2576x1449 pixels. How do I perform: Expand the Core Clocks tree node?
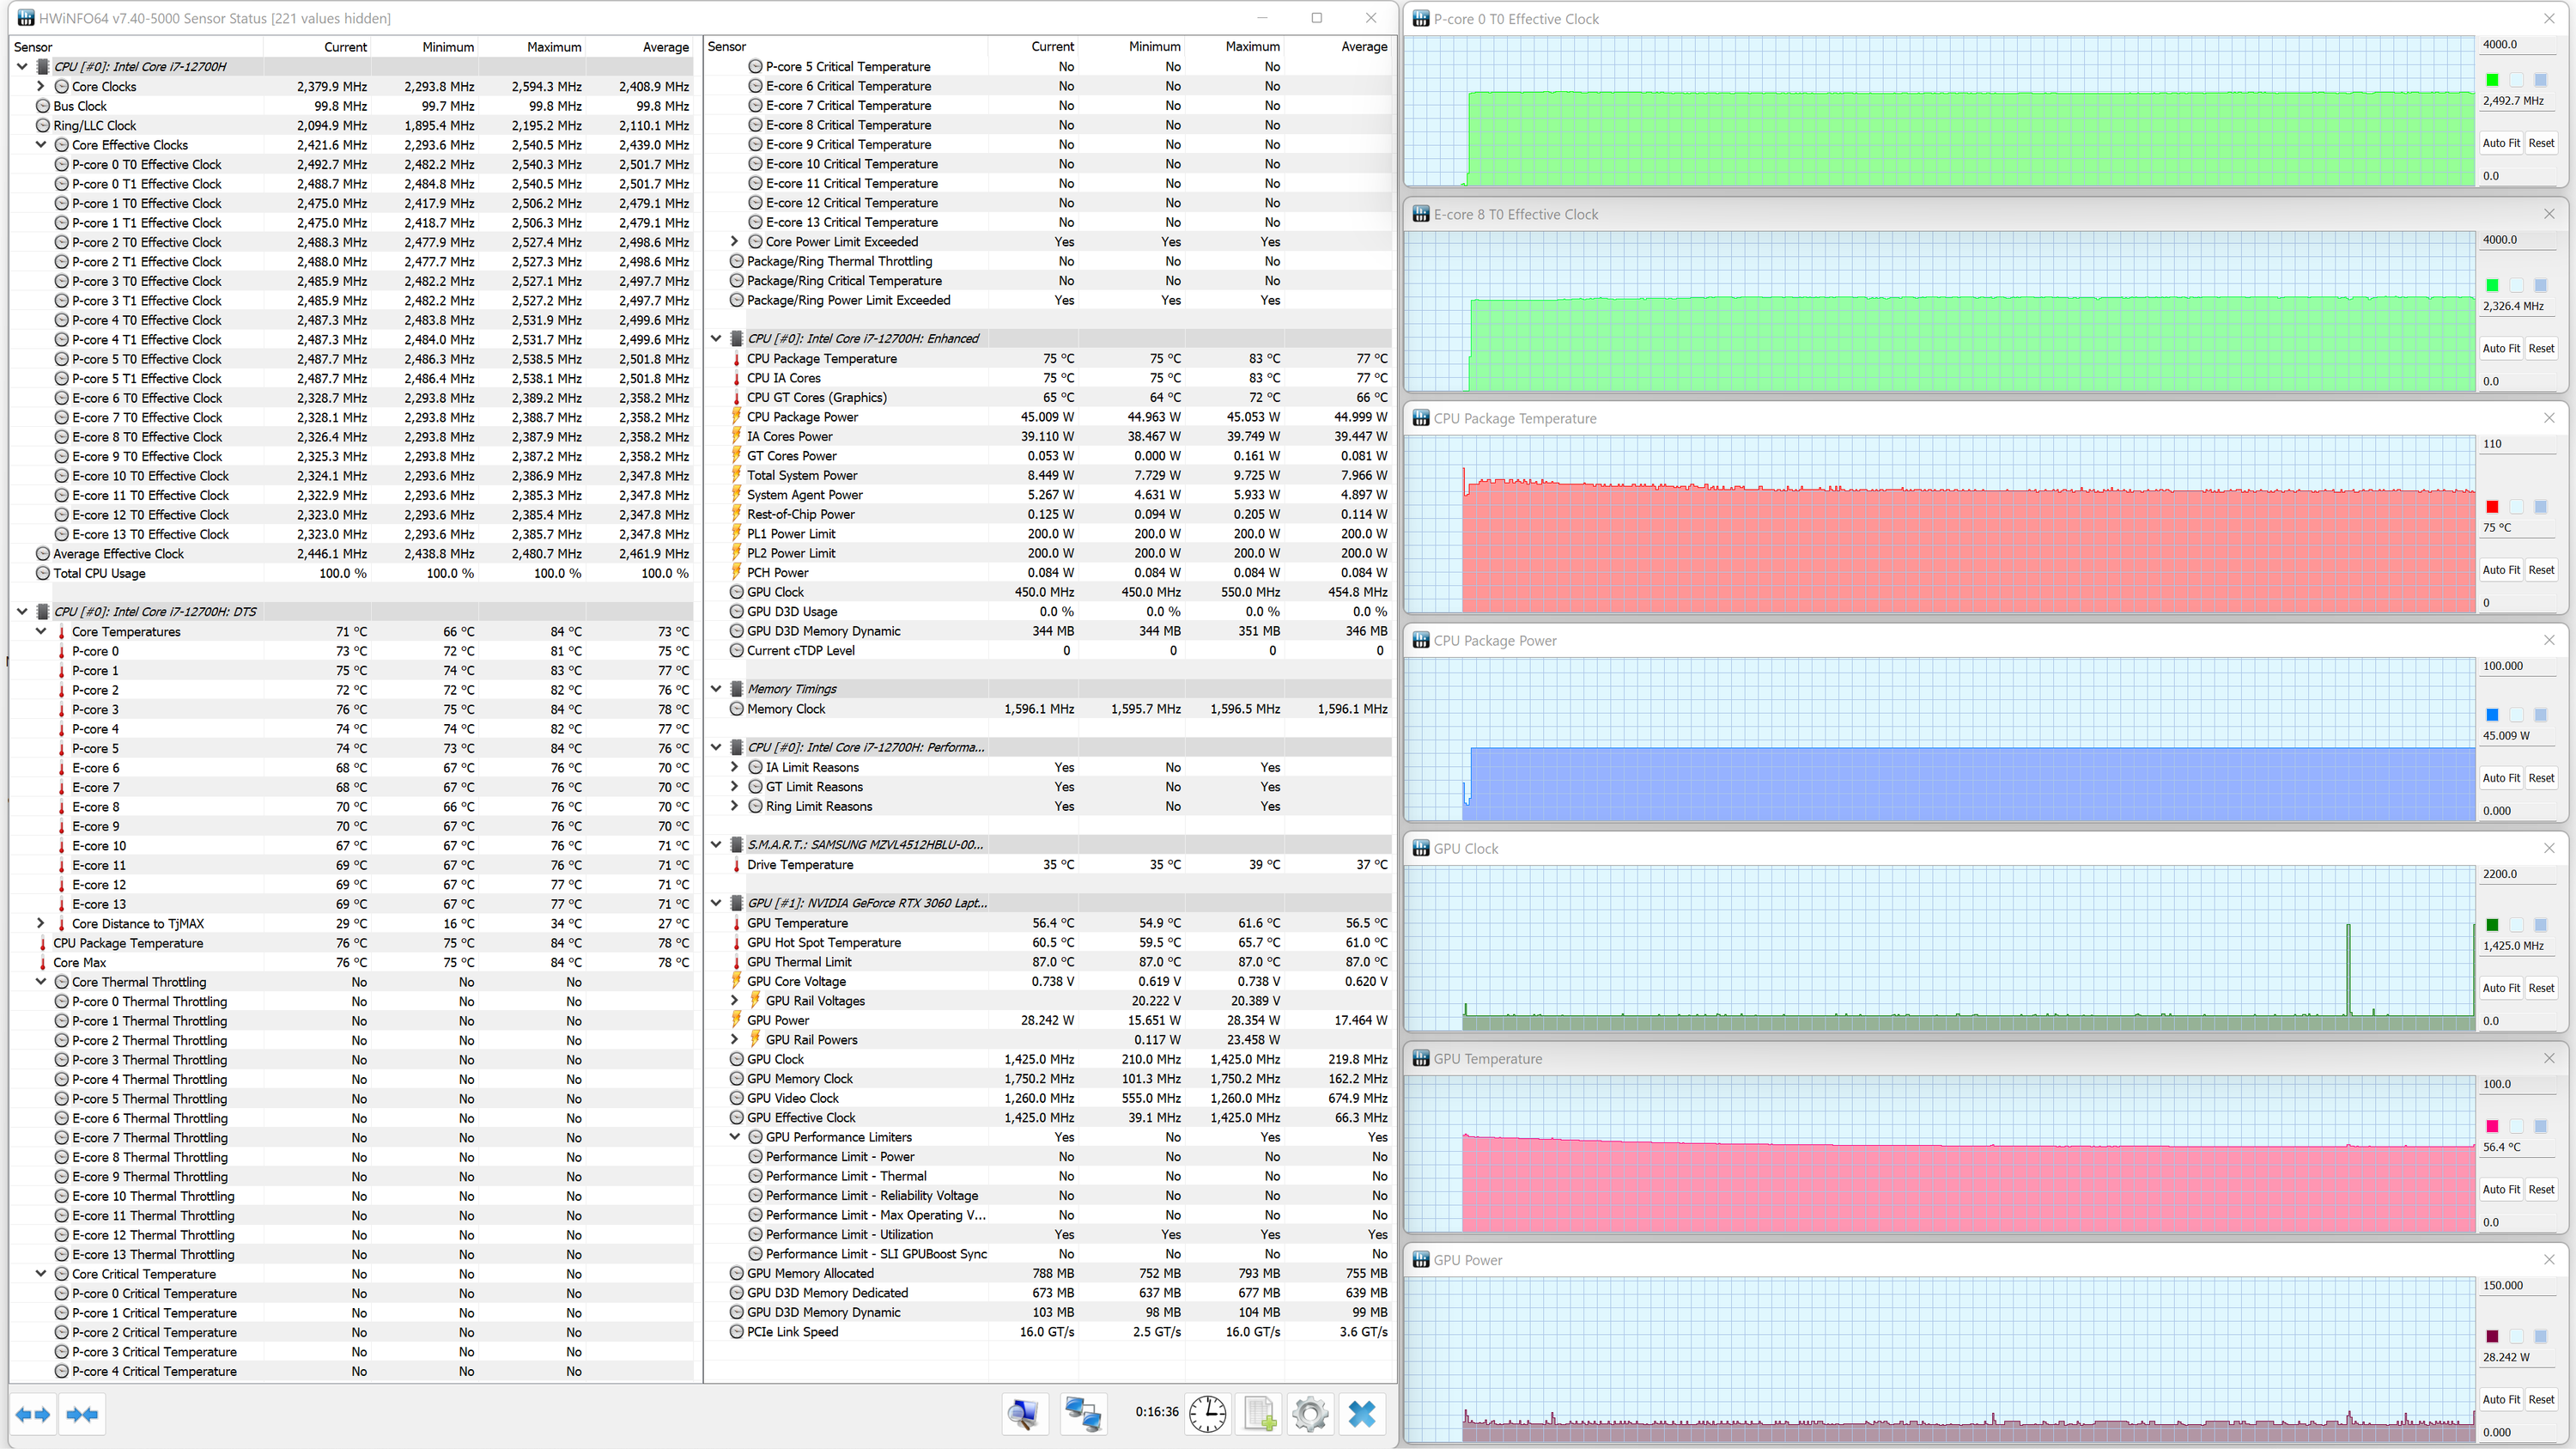(41, 86)
